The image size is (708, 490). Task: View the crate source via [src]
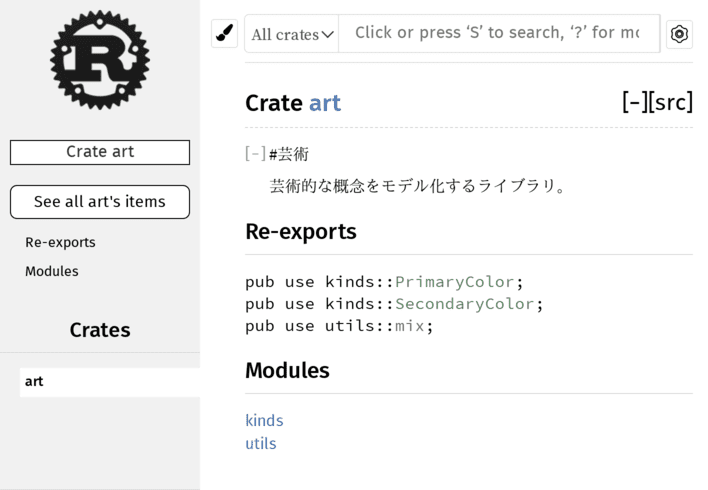671,102
